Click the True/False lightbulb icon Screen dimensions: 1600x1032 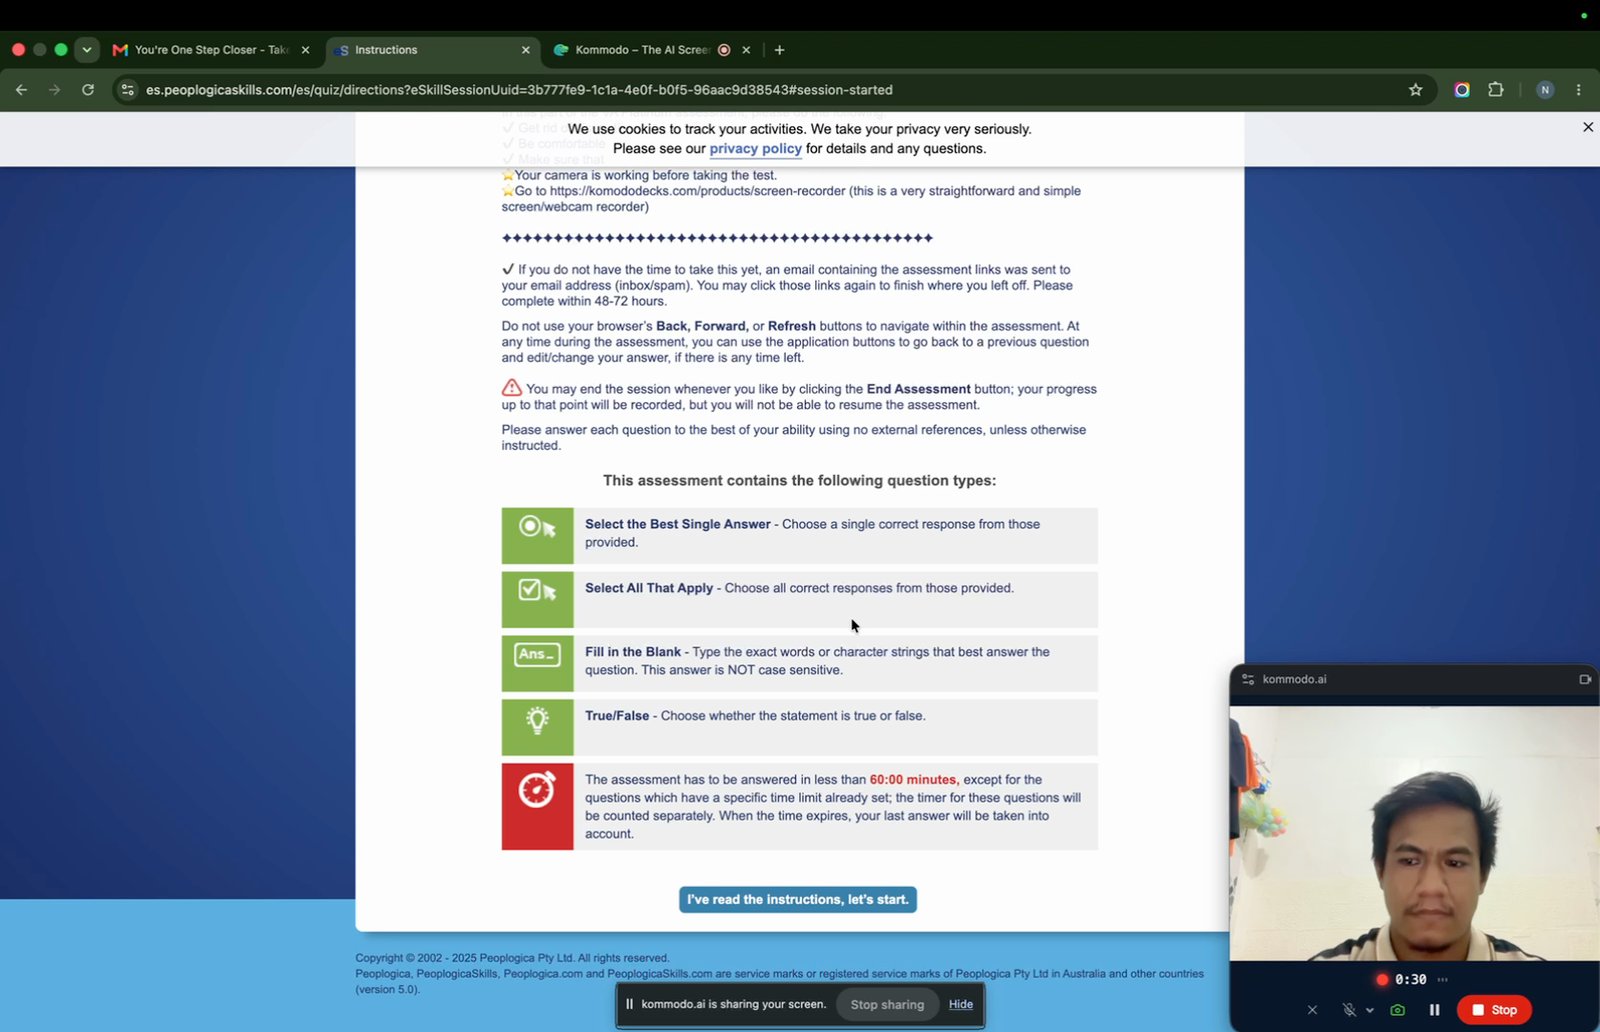[537, 727]
